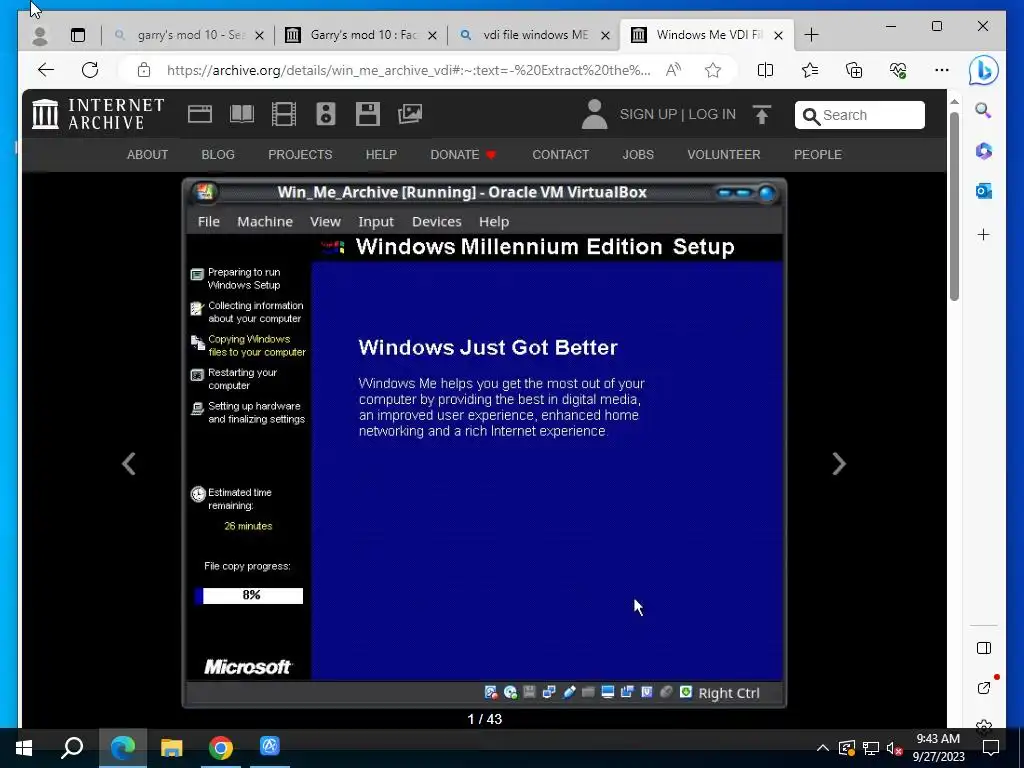Open the Outlook icon in the Edge sidebar
Viewport: 1024px width, 768px height.
tap(984, 191)
